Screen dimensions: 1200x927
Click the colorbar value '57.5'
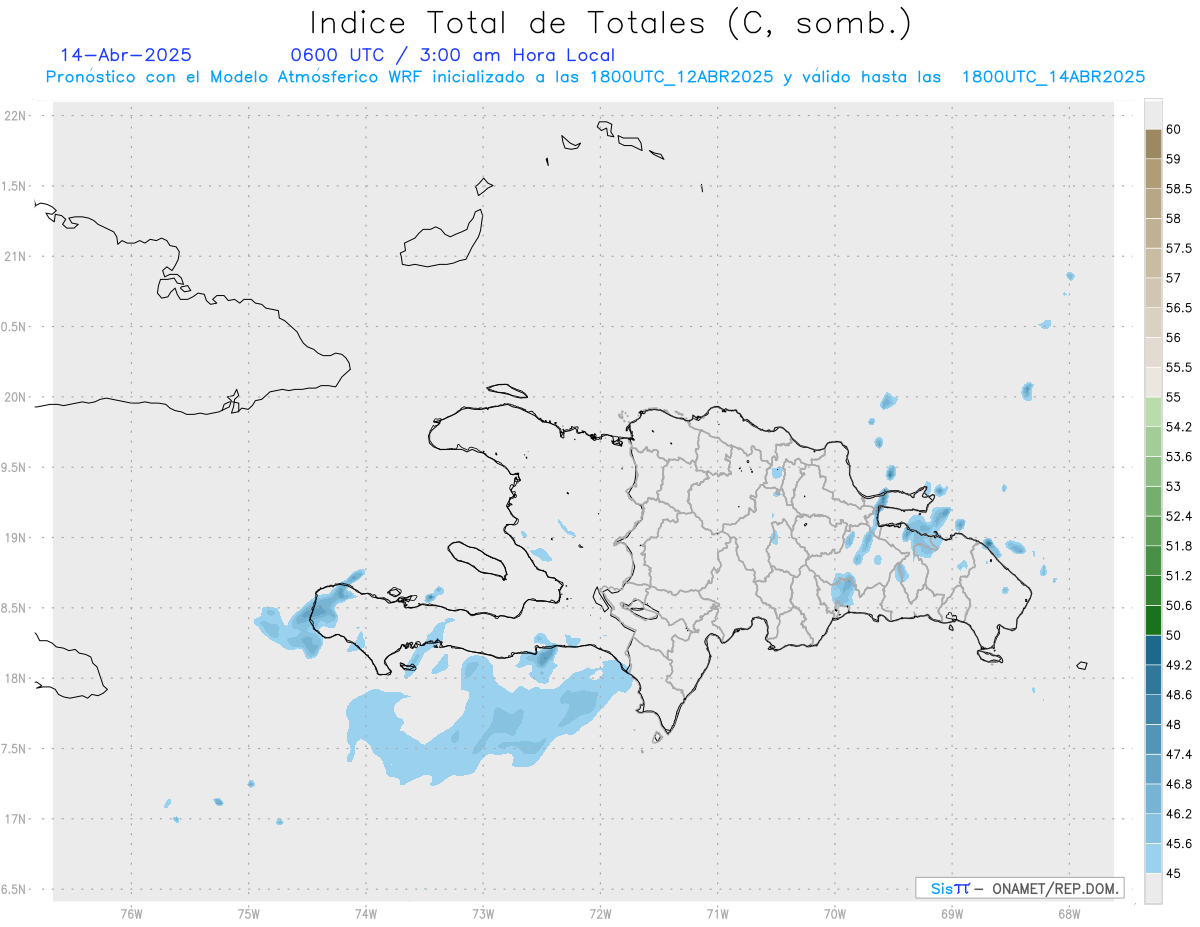tap(1178, 248)
